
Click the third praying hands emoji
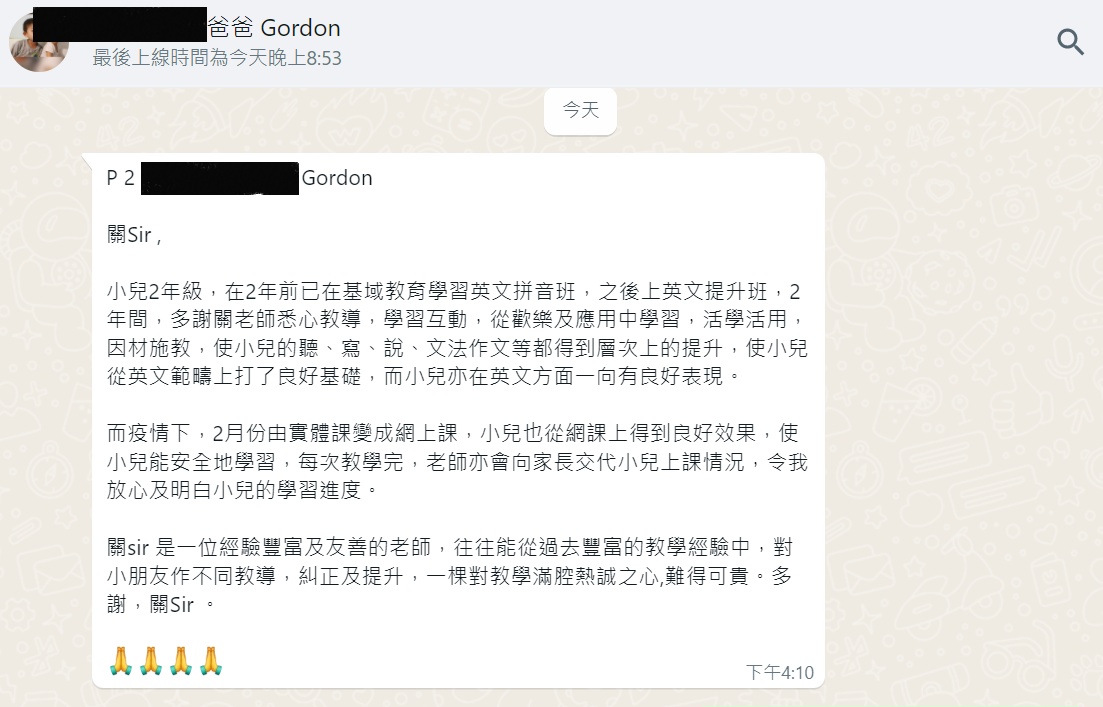(181, 661)
